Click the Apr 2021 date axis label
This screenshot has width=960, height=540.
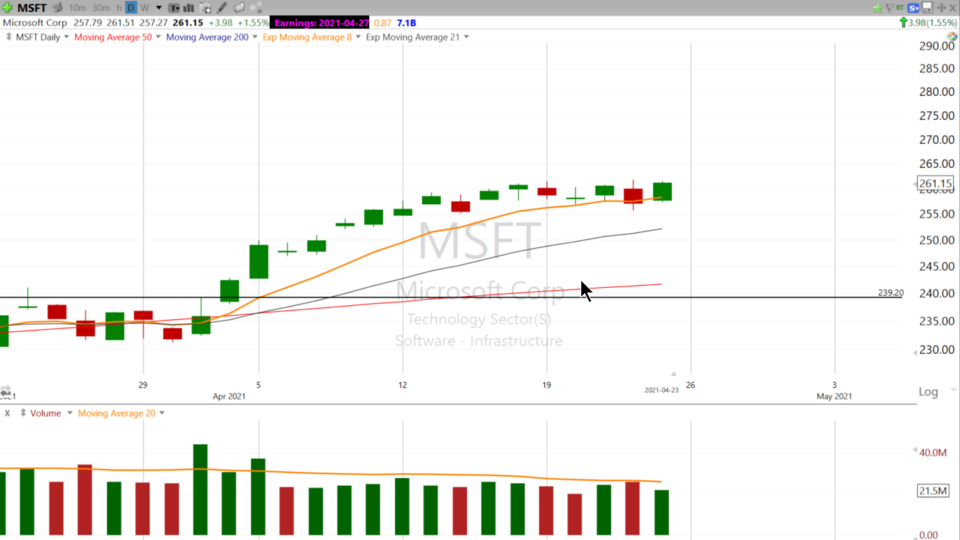coord(229,396)
